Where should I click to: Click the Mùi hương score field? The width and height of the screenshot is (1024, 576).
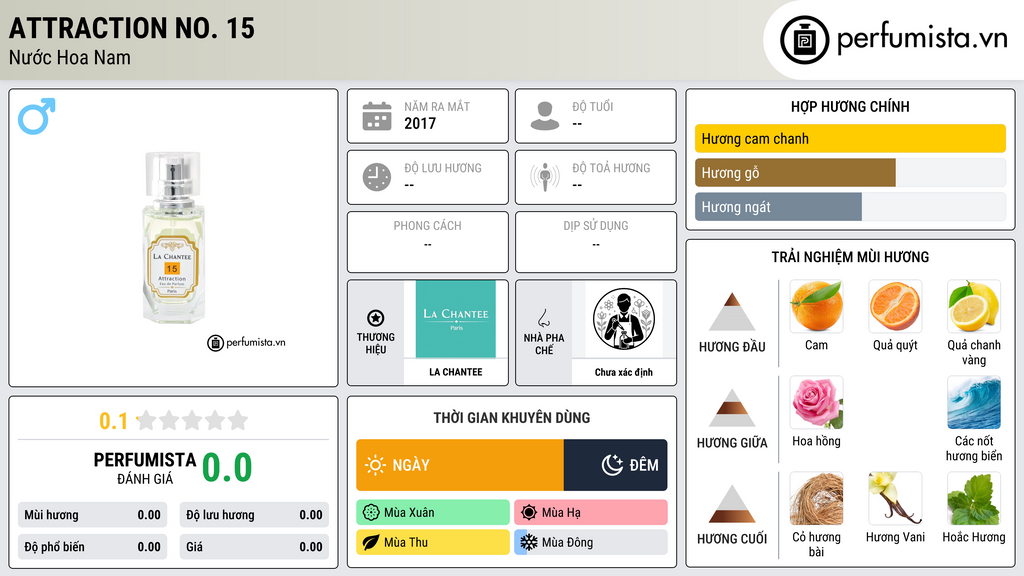[93, 515]
